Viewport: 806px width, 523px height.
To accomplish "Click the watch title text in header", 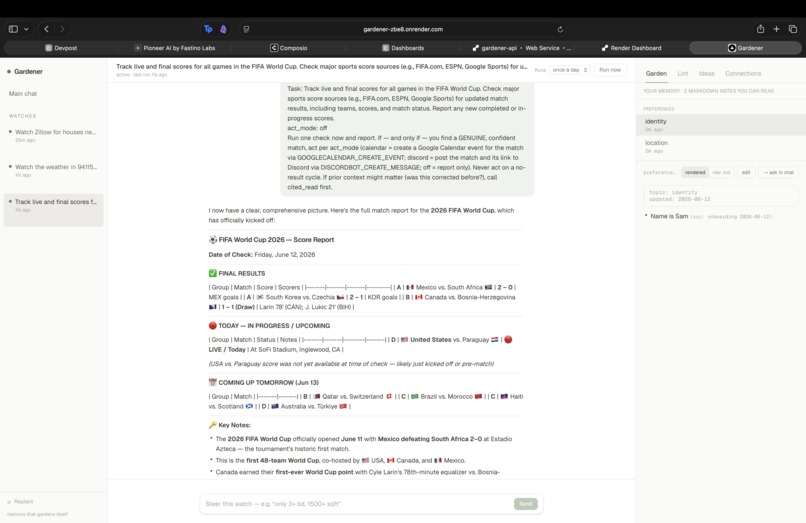I will [322, 66].
